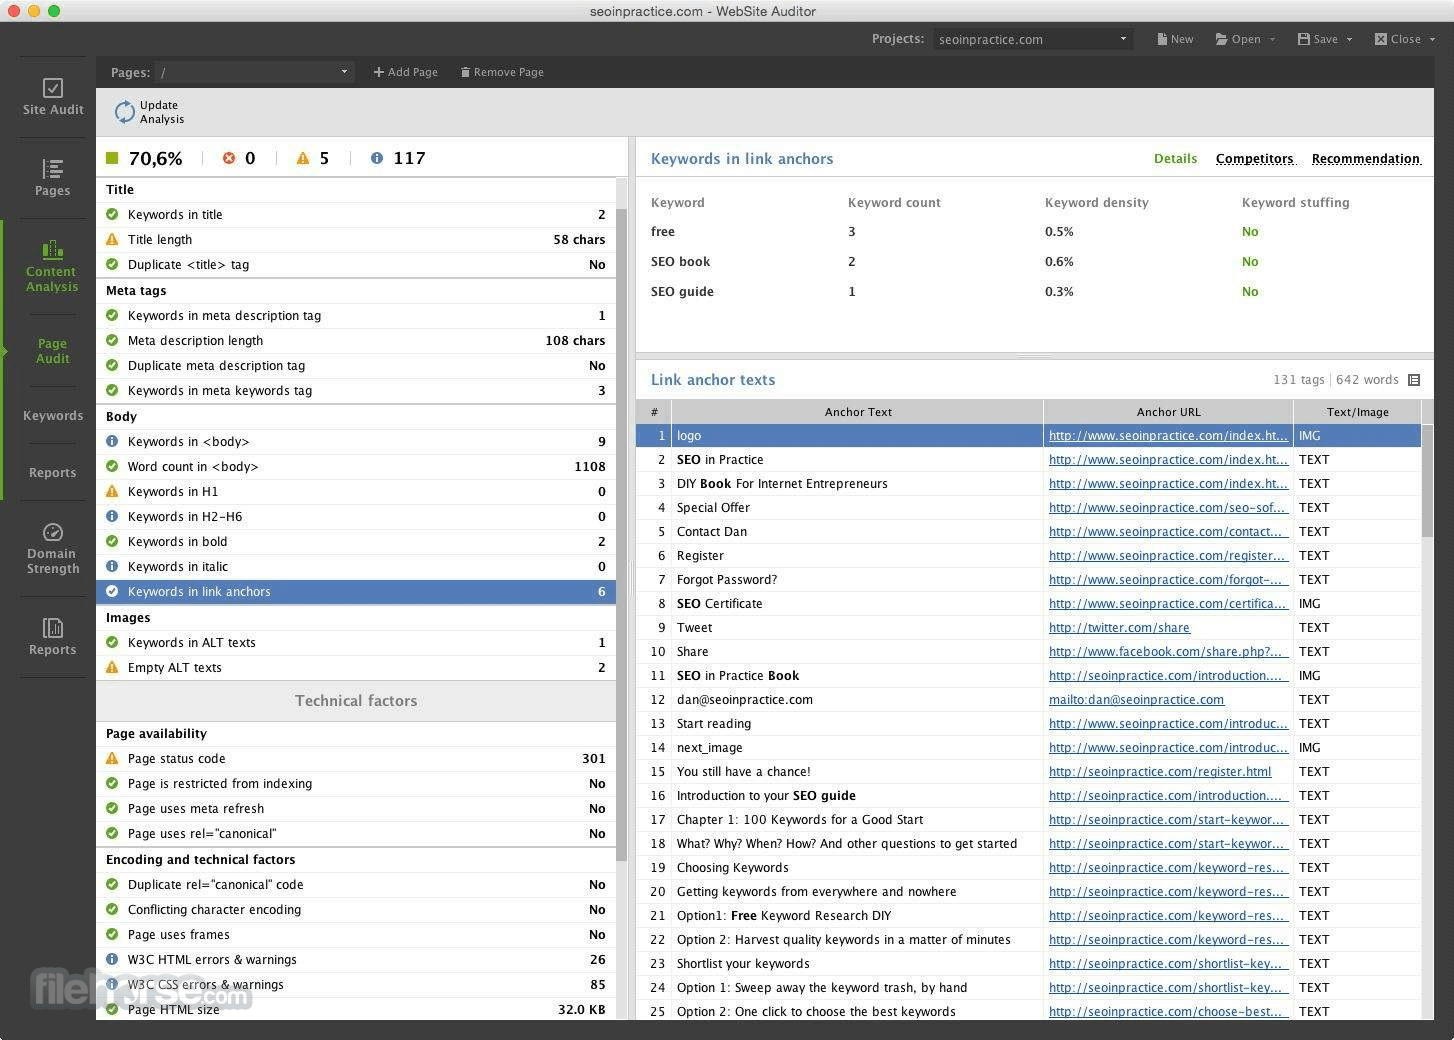Expand the Save button dropdown arrow
This screenshot has width=1454, height=1040.
tap(1349, 40)
